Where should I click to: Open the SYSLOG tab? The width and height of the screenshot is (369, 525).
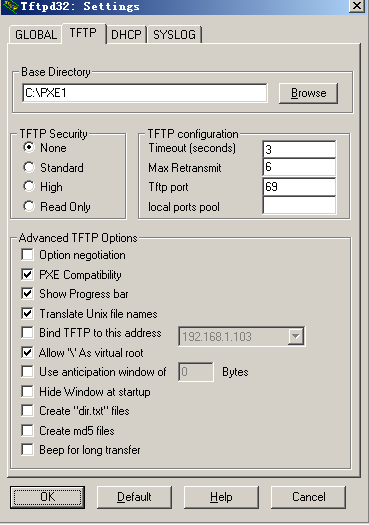[174, 34]
